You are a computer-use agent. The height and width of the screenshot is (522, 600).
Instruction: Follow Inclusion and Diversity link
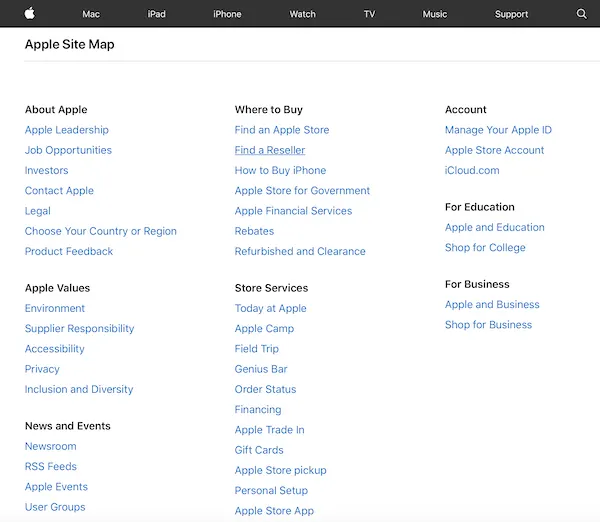(x=79, y=389)
